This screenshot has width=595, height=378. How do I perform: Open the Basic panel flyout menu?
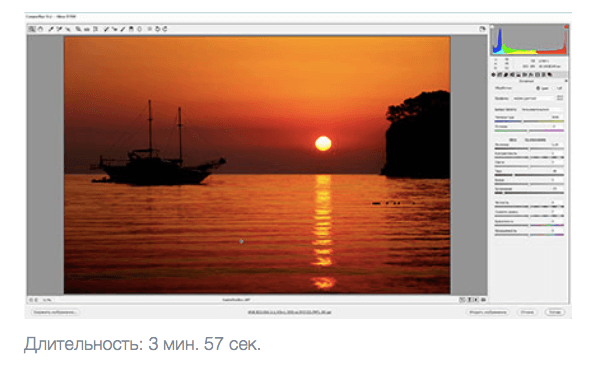click(566, 81)
